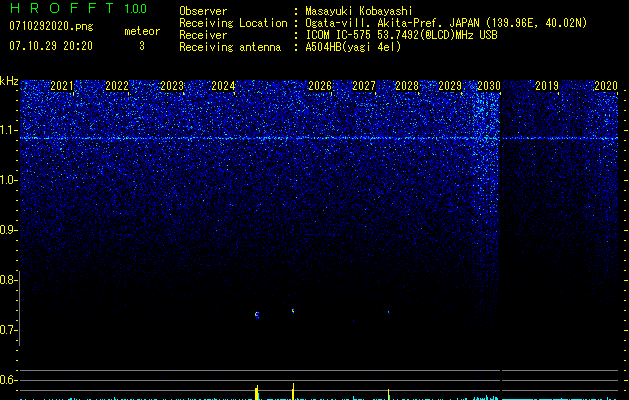Click the 2027 time marker
This screenshot has width=629, height=400.
pos(364,86)
